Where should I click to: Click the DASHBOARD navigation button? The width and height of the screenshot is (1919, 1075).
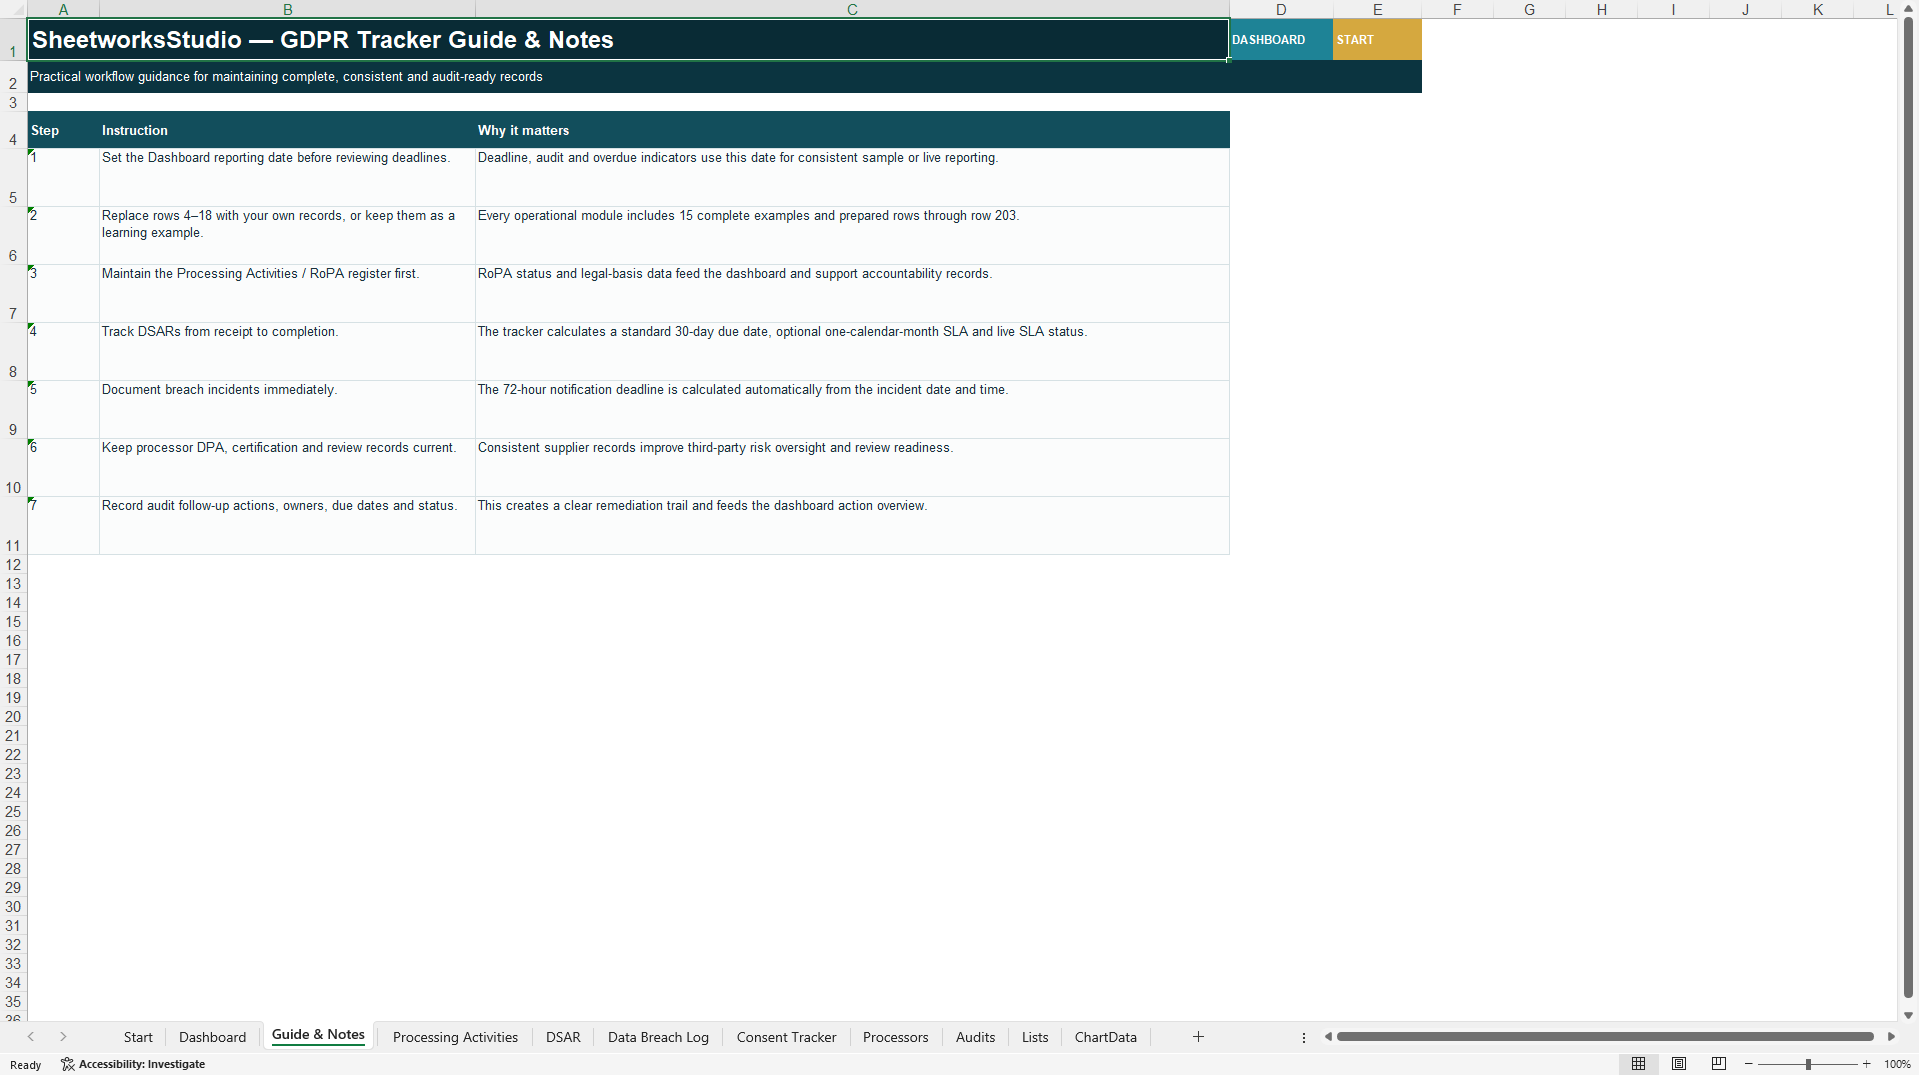[1281, 40]
